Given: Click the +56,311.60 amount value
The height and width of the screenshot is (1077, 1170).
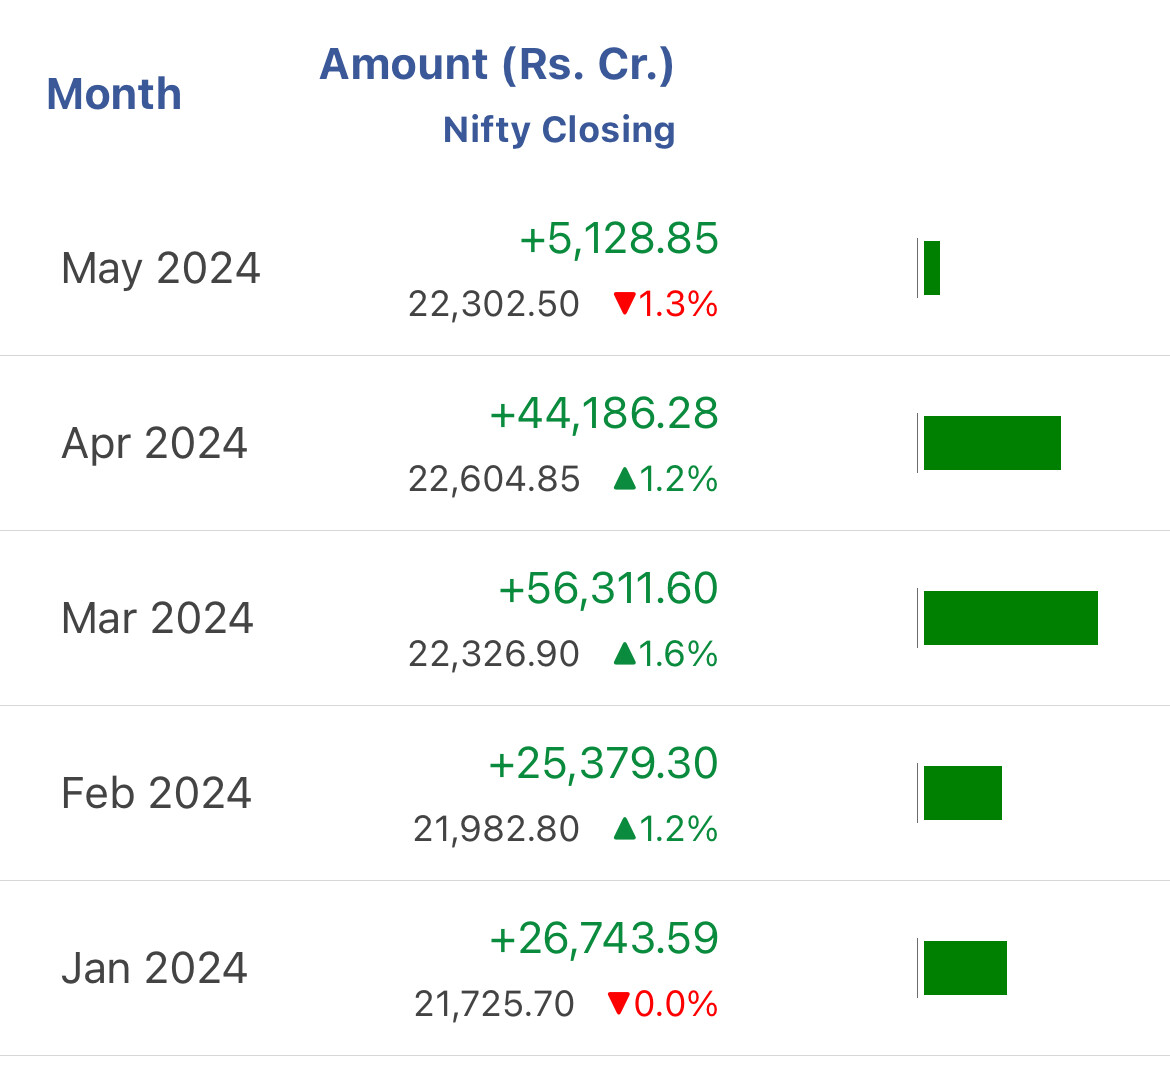Looking at the screenshot, I should (x=608, y=590).
